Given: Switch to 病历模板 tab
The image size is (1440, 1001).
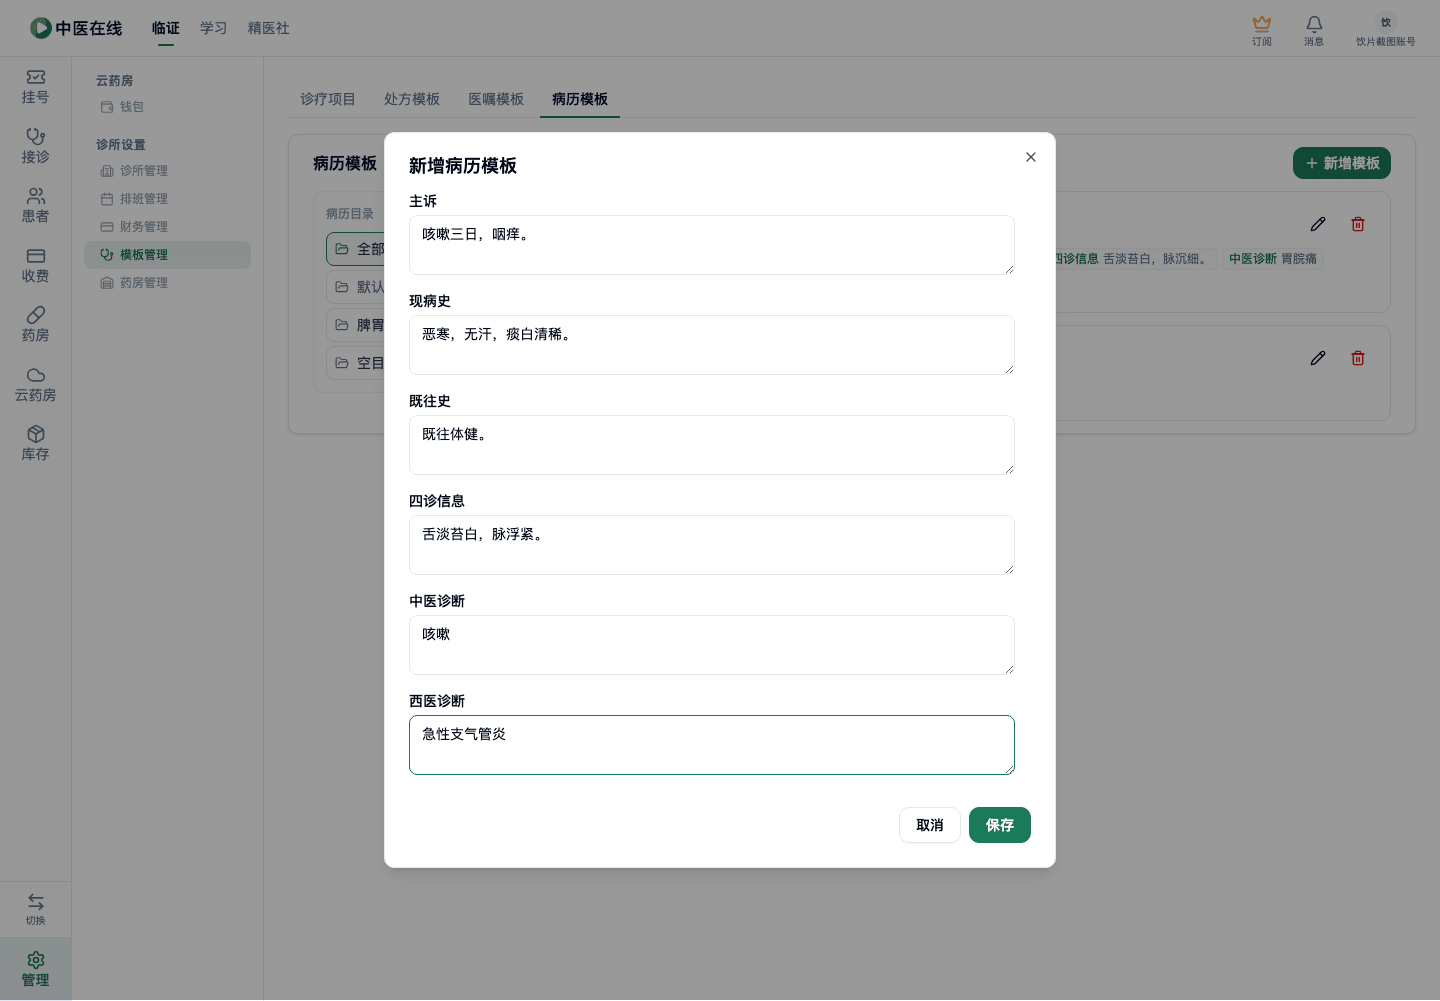Looking at the screenshot, I should [x=580, y=99].
